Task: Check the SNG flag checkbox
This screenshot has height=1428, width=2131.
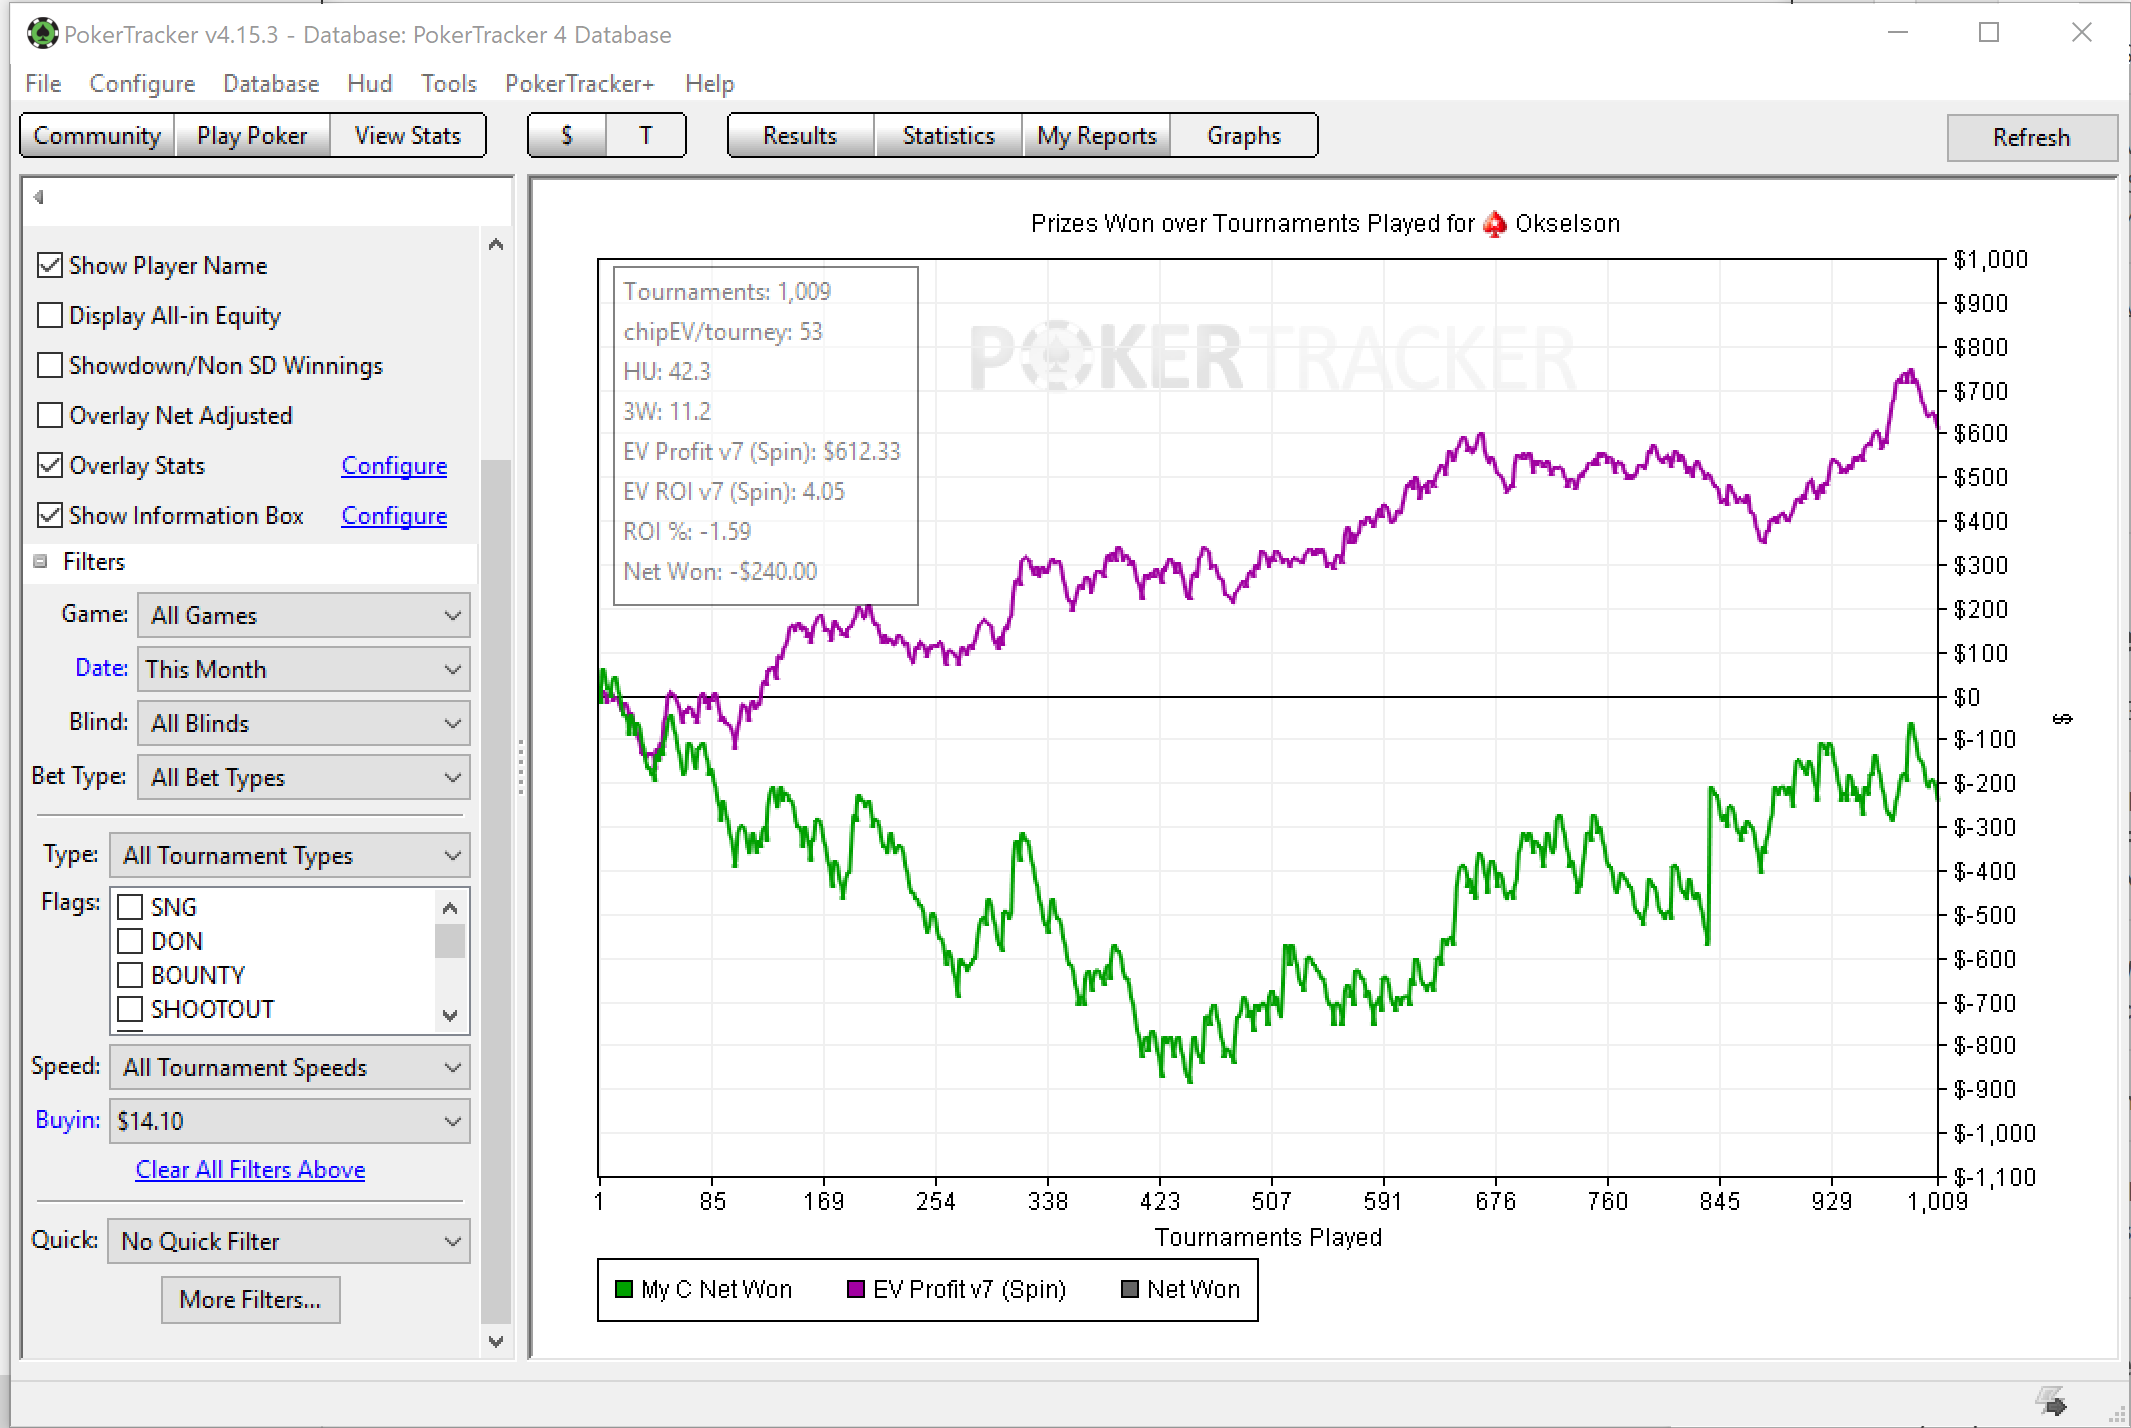Action: click(x=130, y=907)
